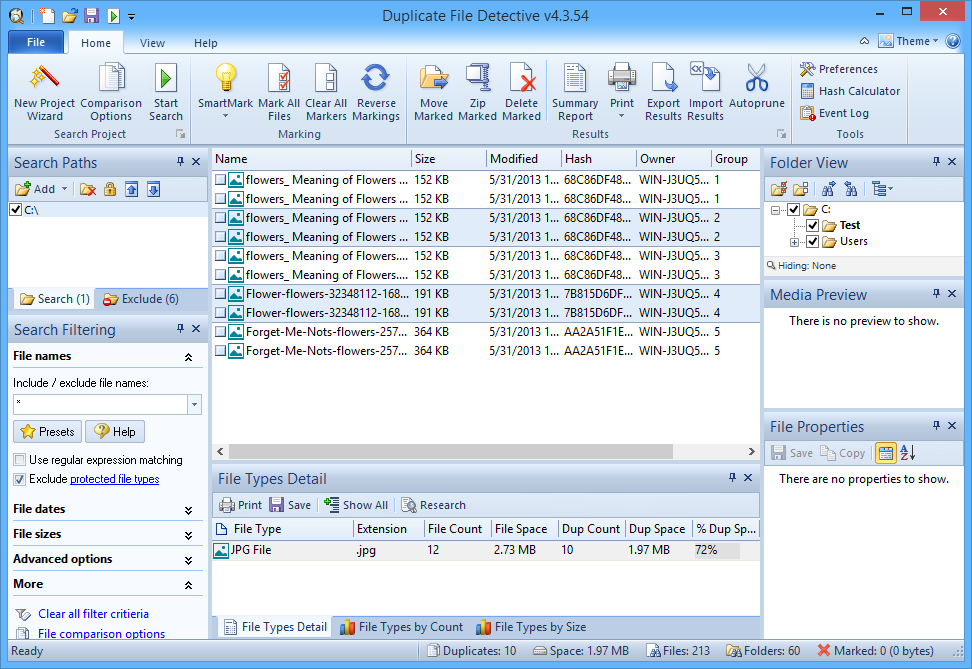Switch to File Types by Count tab
972x669 pixels.
(401, 627)
